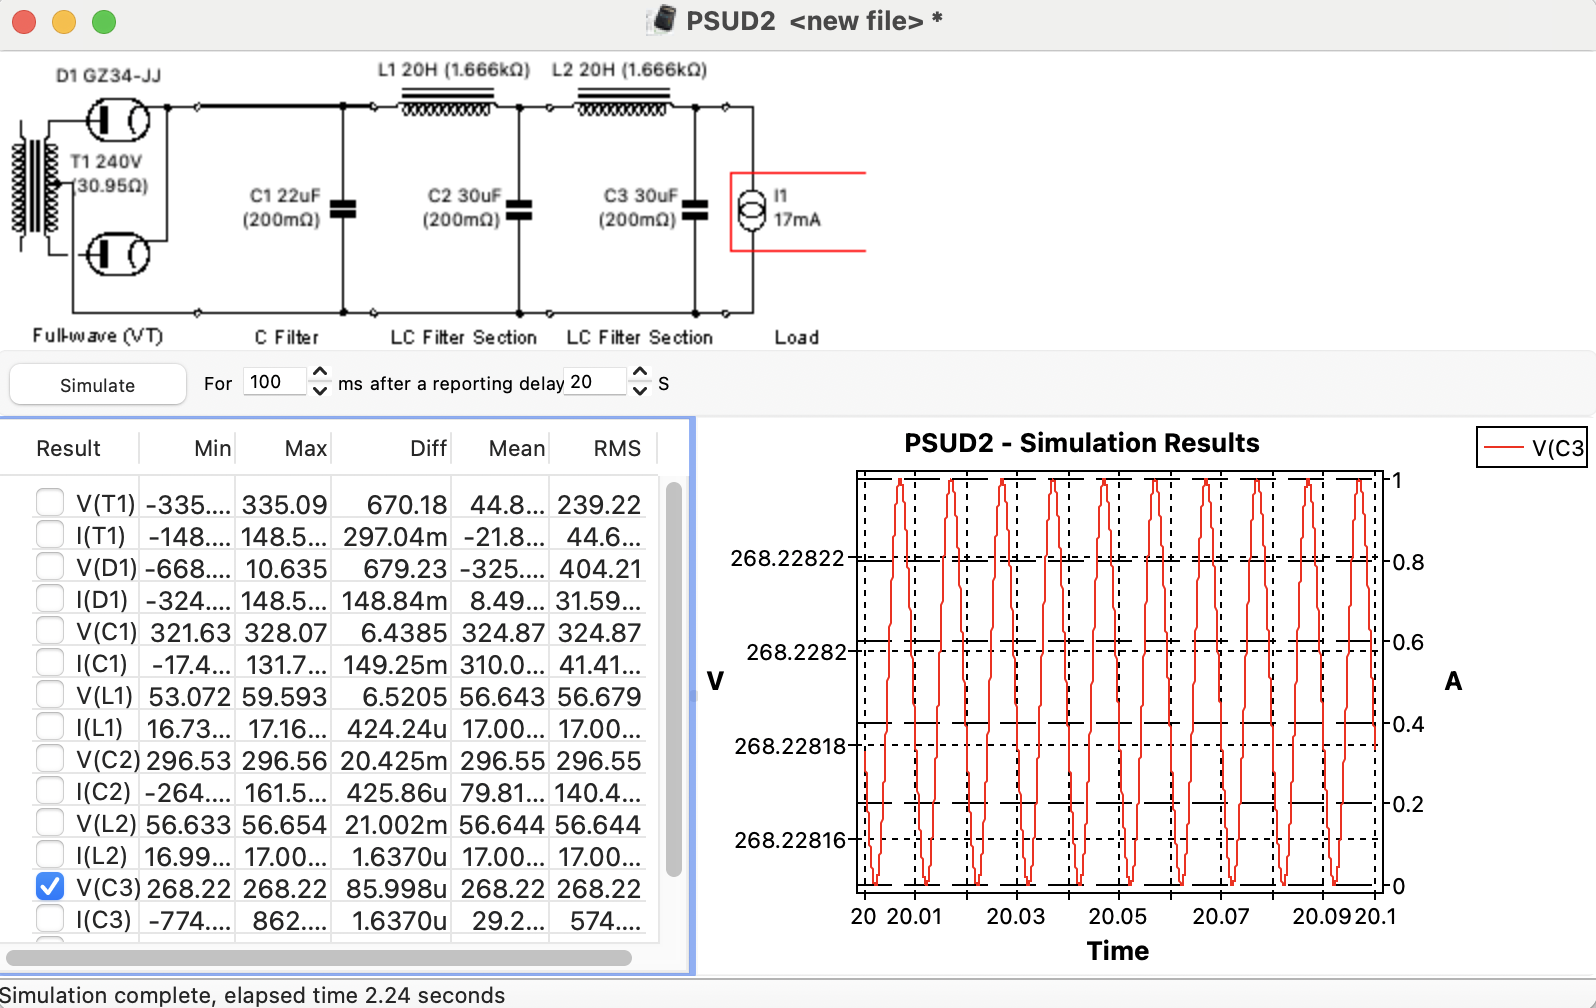Select the C2 30uF capacitor symbol
The width and height of the screenshot is (1596, 1008).
click(519, 209)
